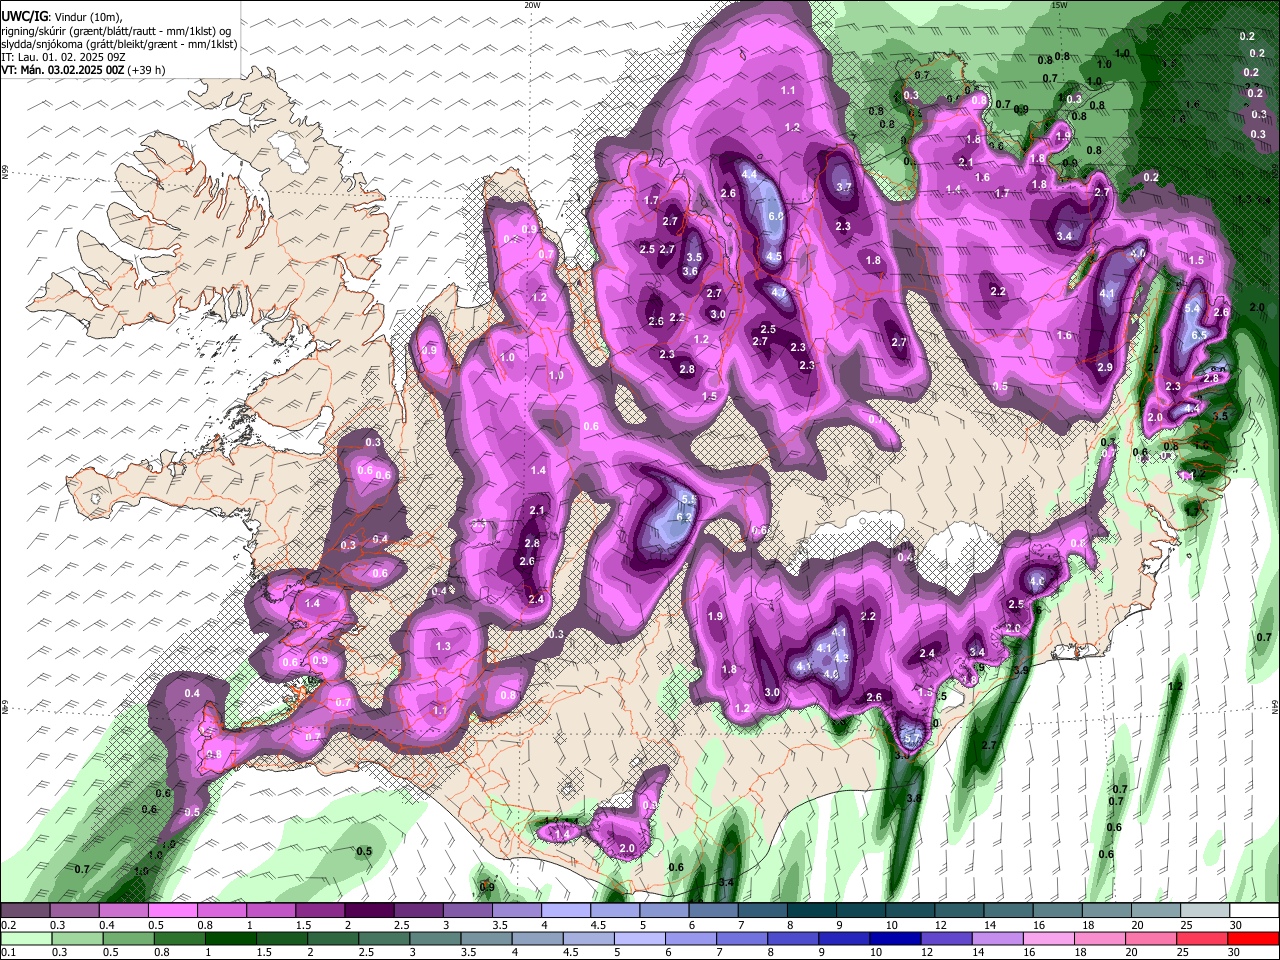Click the 5.7 value on the south coast

[x=911, y=738]
